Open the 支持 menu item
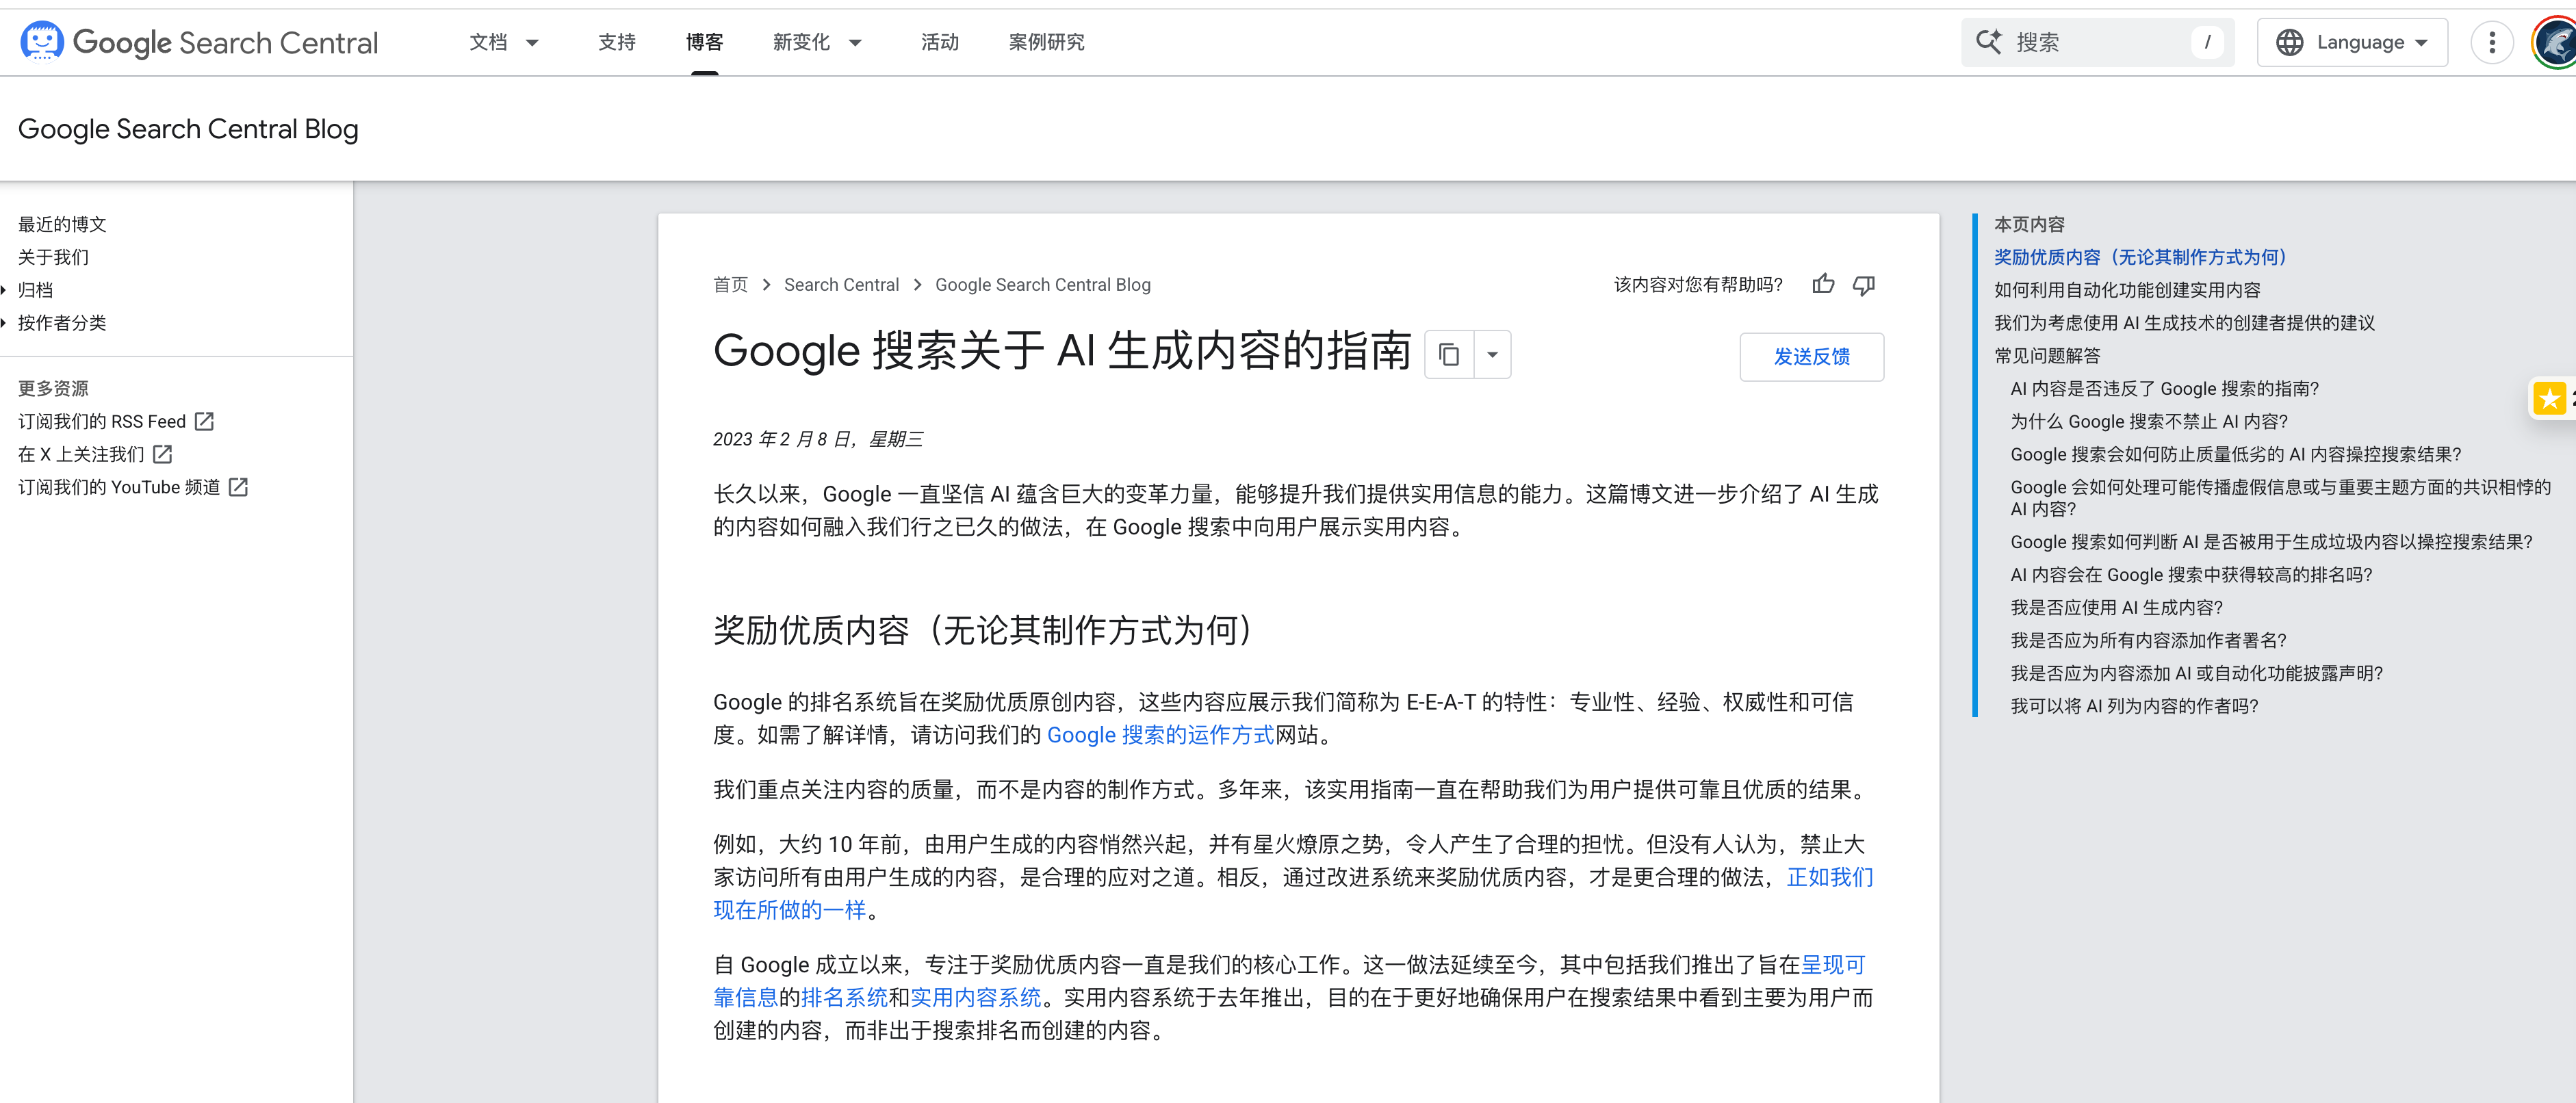Viewport: 2576px width, 1103px height. coord(617,42)
